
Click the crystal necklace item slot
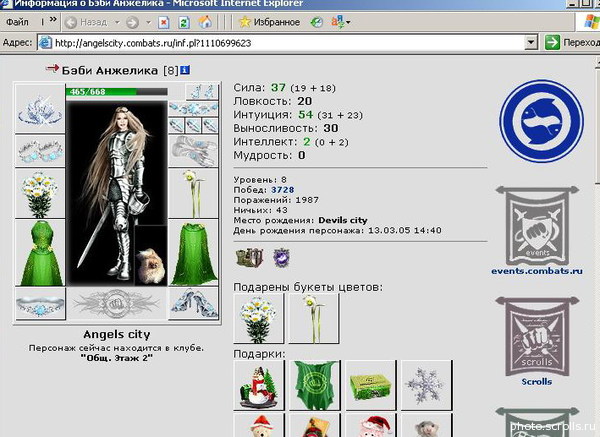(x=194, y=109)
